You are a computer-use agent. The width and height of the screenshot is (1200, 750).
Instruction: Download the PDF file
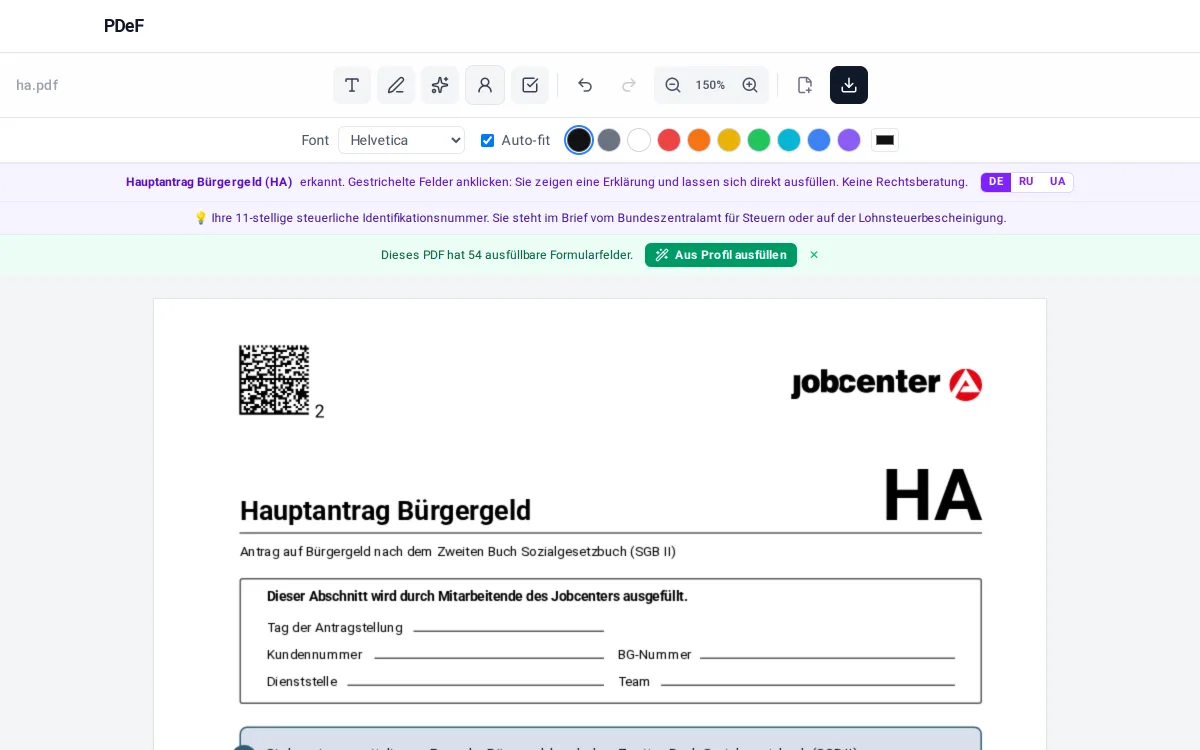(x=849, y=85)
